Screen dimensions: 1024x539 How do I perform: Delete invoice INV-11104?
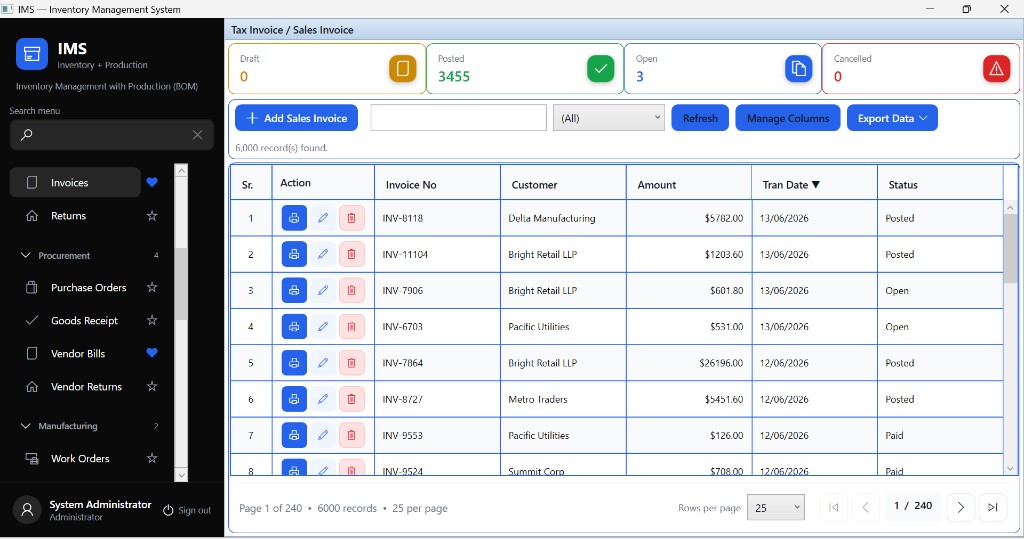coord(351,254)
